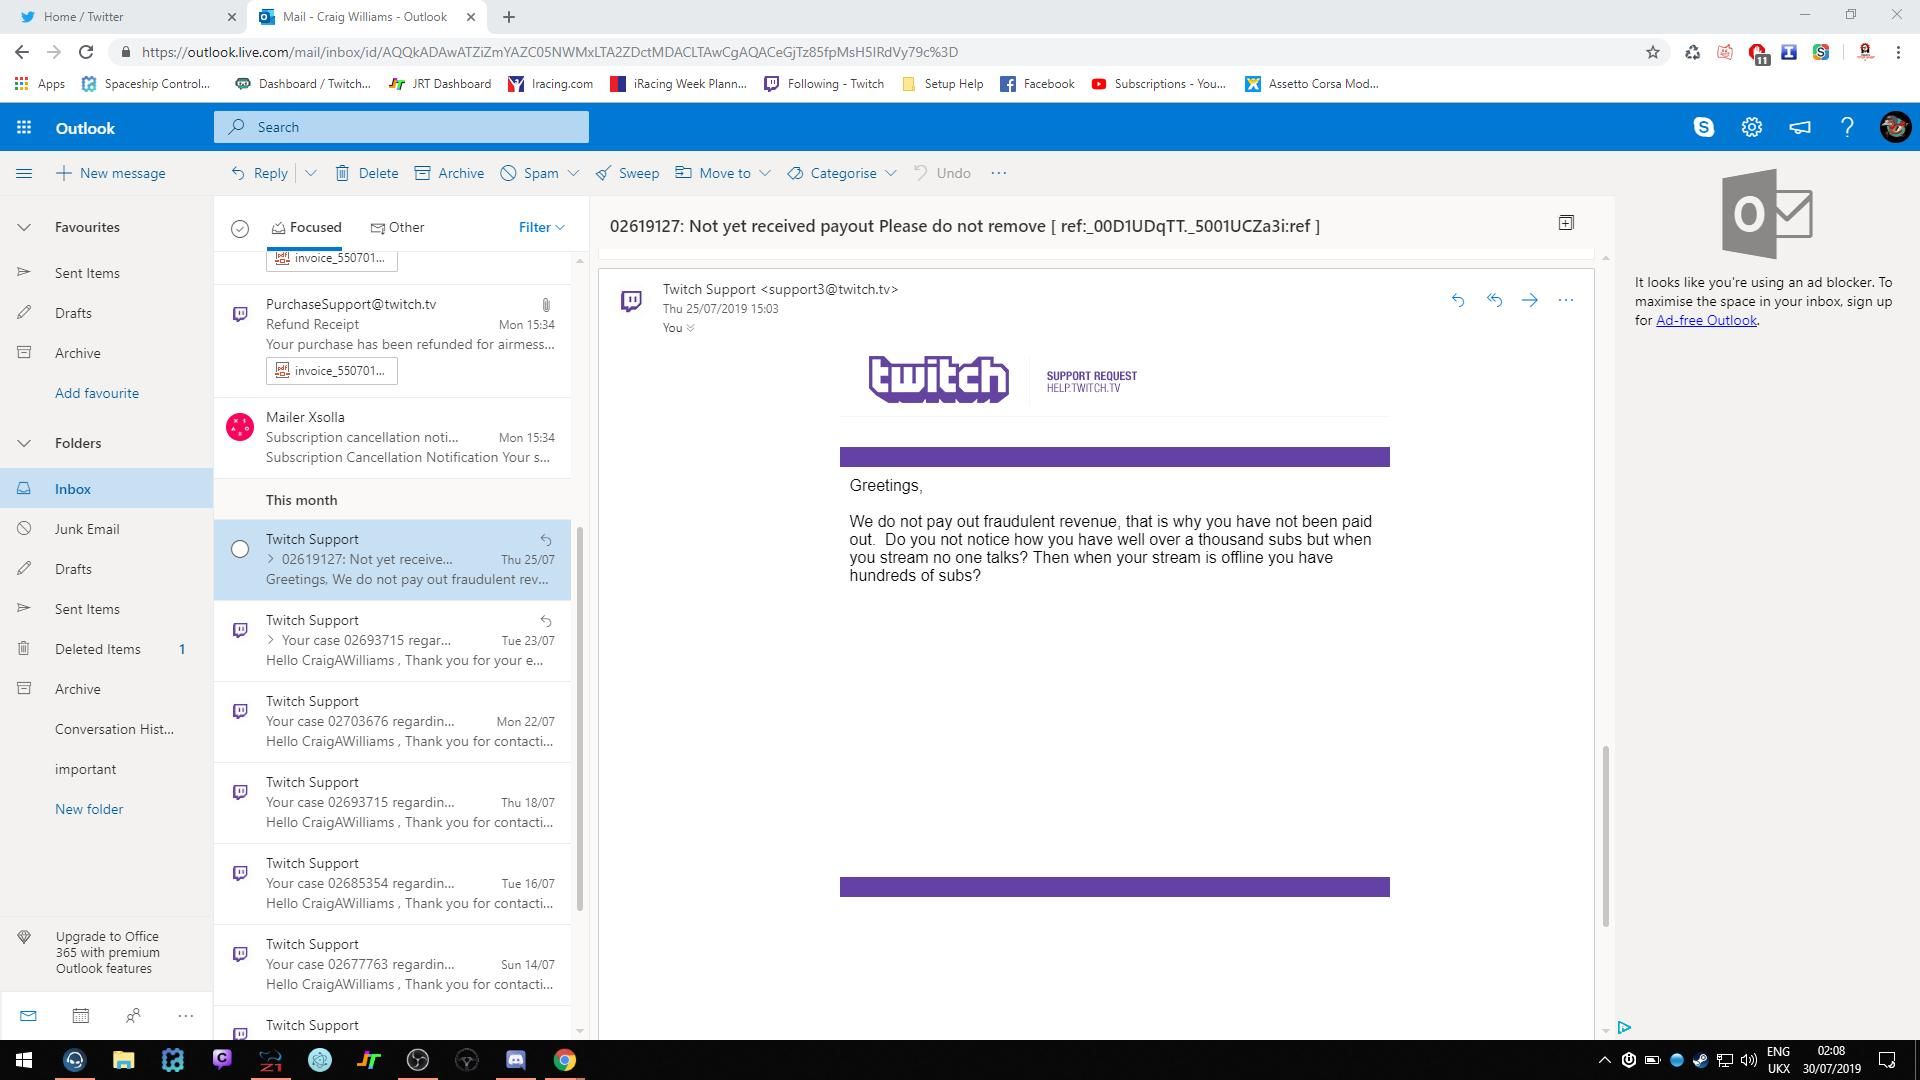Open the Inbox folder
Screen dimensions: 1920x1080
pos(106,489)
